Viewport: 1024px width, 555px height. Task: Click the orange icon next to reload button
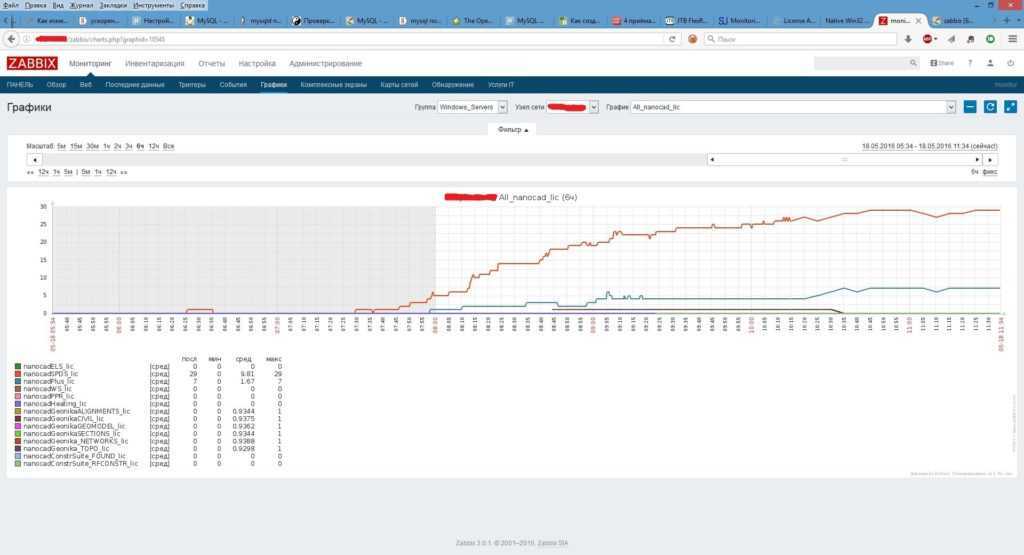pyautogui.click(x=692, y=39)
